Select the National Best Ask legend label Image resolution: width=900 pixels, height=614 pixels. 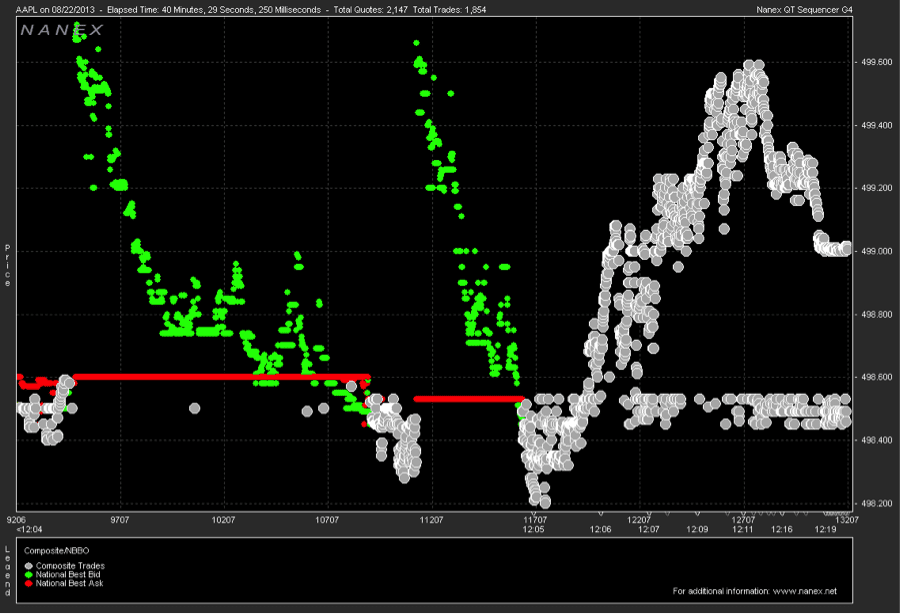(70, 584)
